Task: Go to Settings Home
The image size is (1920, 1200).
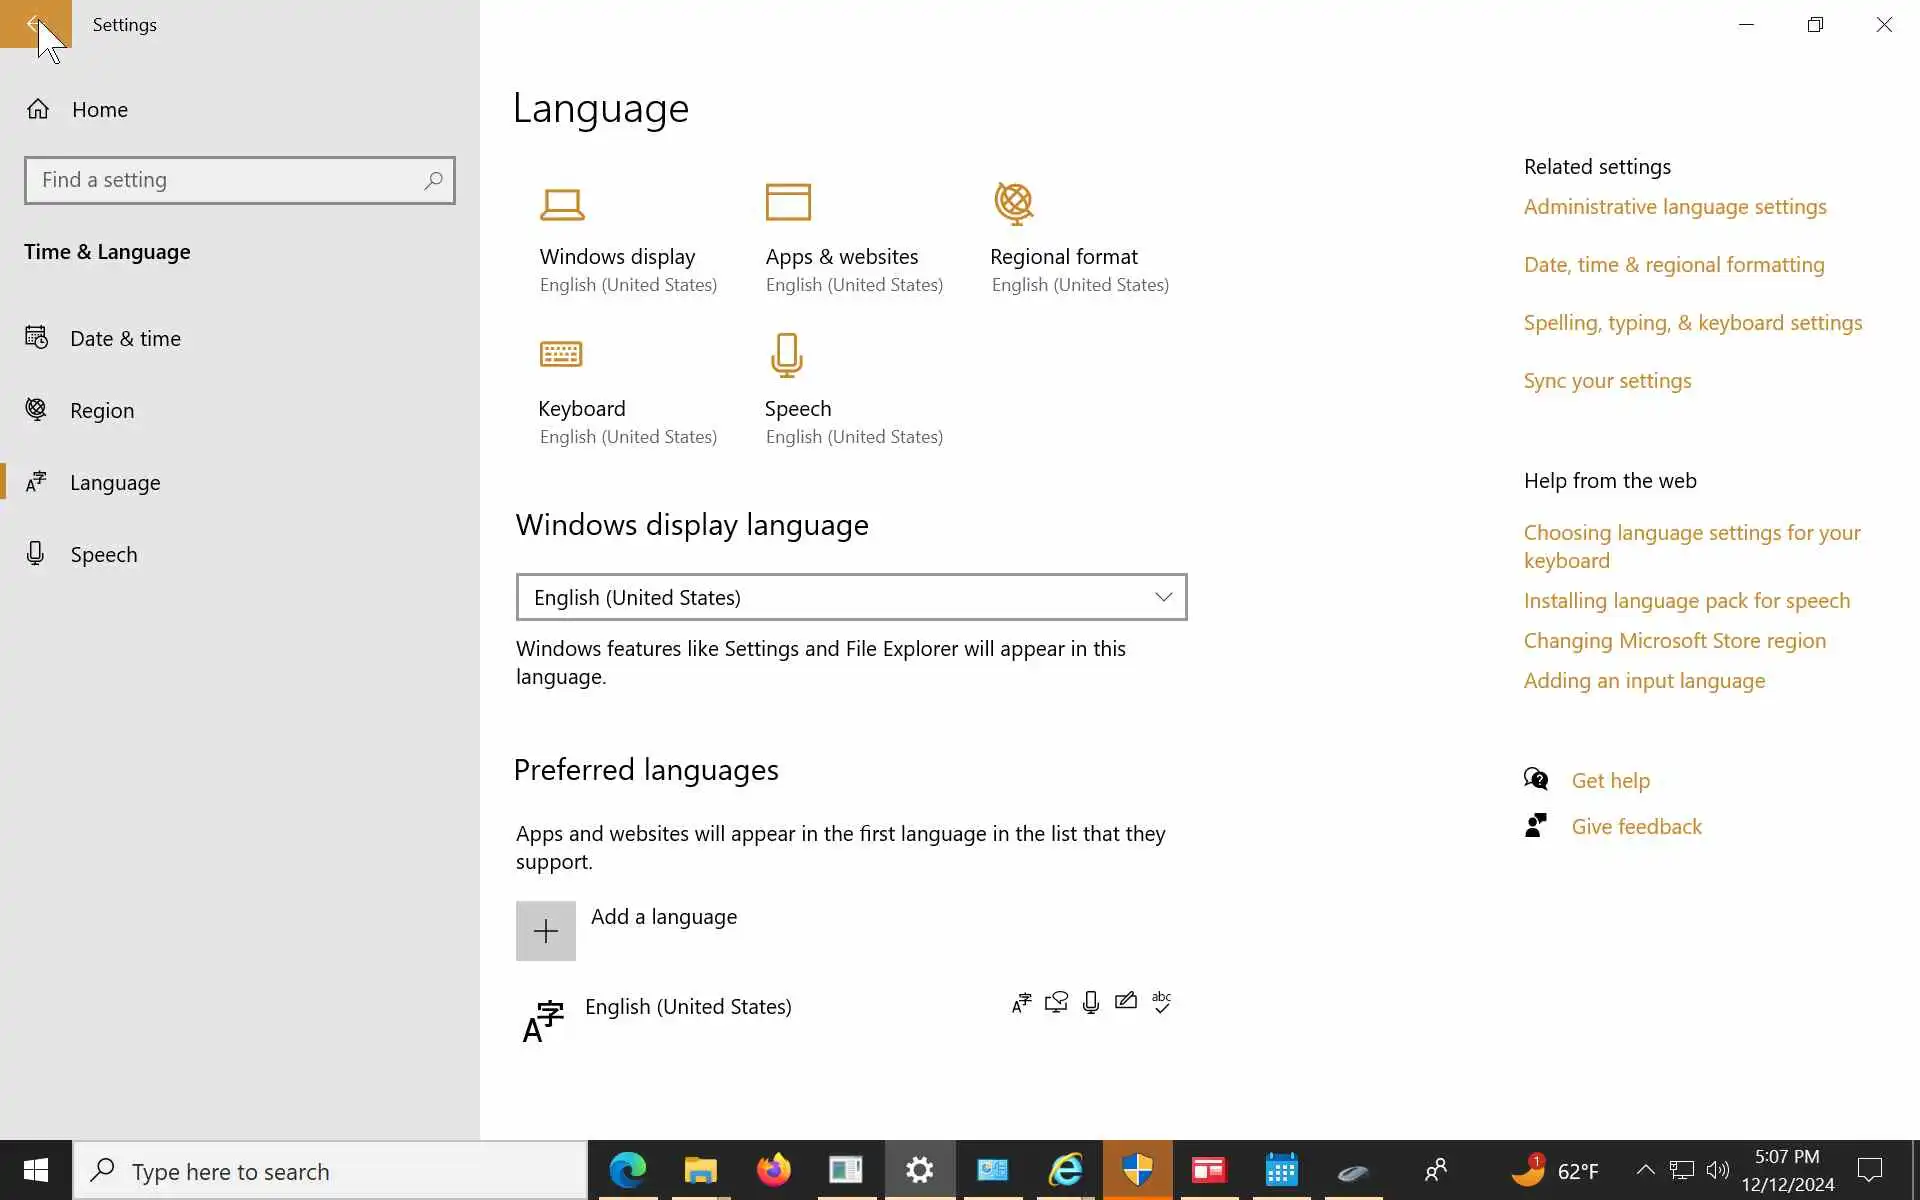Action: [99, 110]
